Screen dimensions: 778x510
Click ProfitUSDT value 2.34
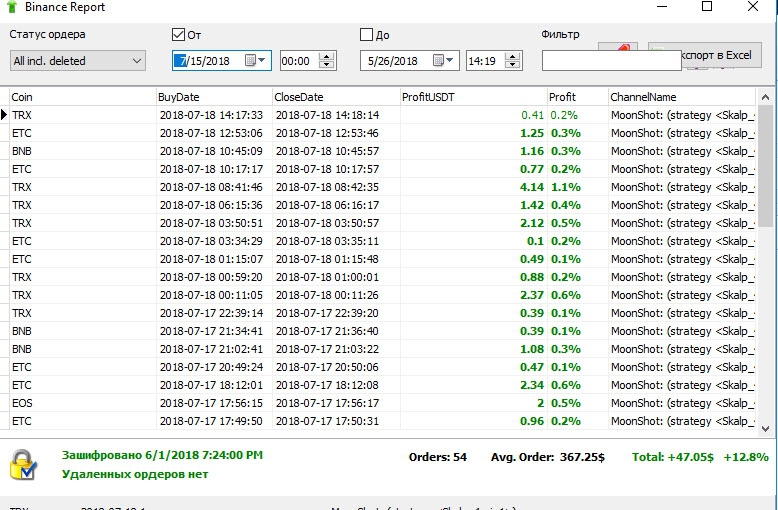[532, 385]
